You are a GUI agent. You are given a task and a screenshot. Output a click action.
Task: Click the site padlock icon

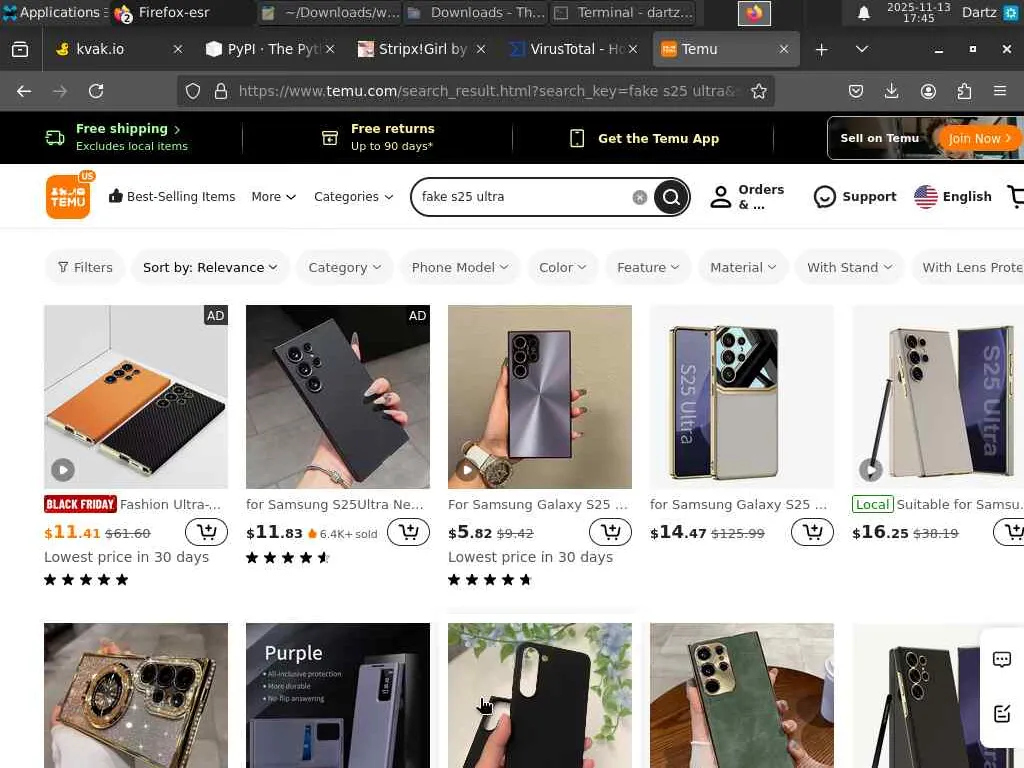pyautogui.click(x=221, y=91)
